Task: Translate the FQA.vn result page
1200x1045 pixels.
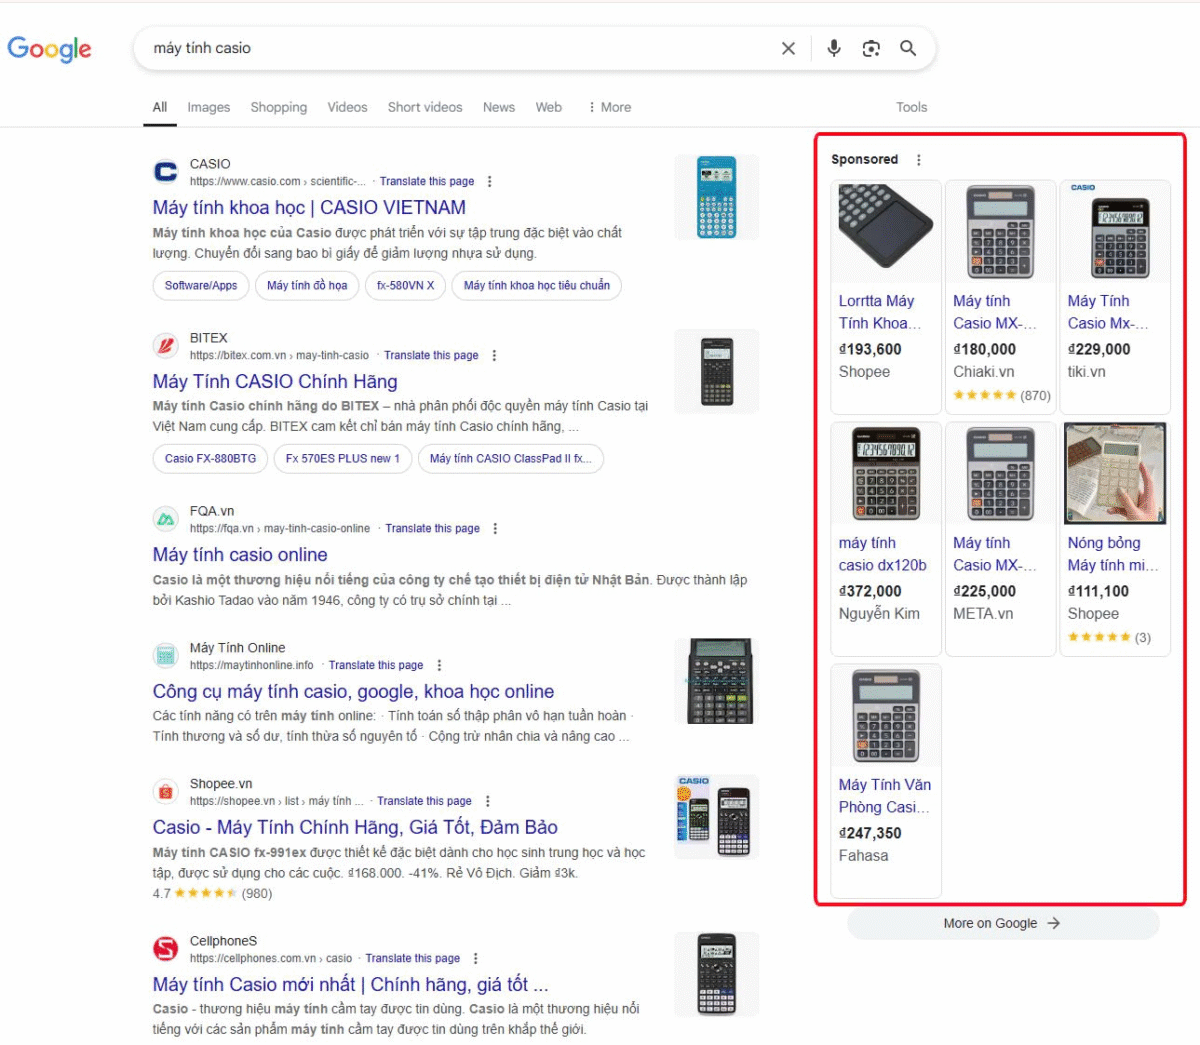Action: (433, 528)
